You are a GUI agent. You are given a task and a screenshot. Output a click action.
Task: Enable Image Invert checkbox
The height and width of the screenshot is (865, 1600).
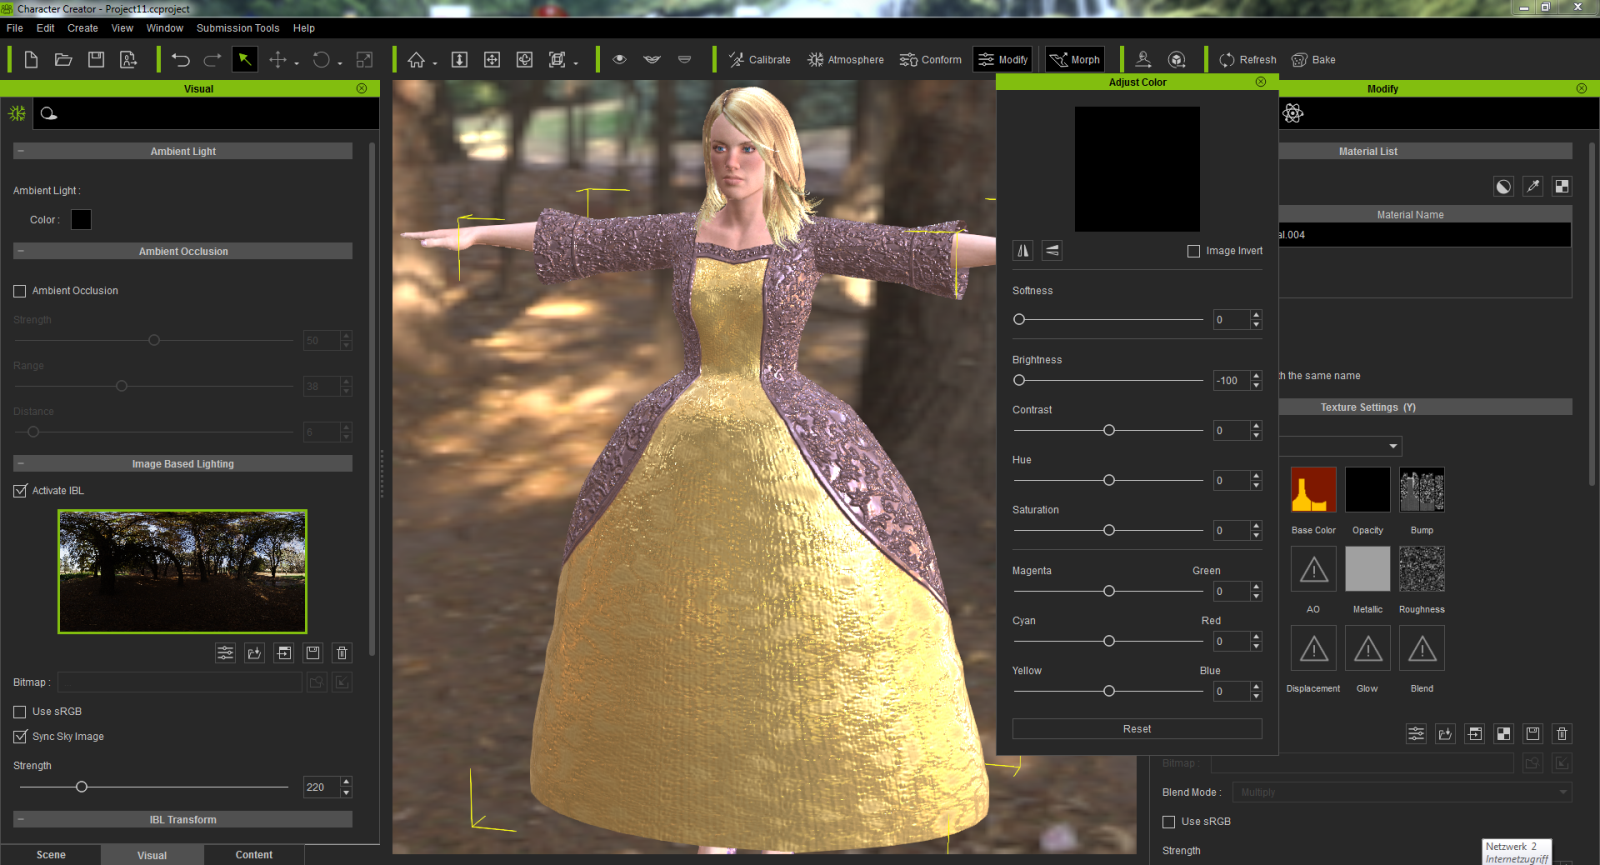point(1193,251)
